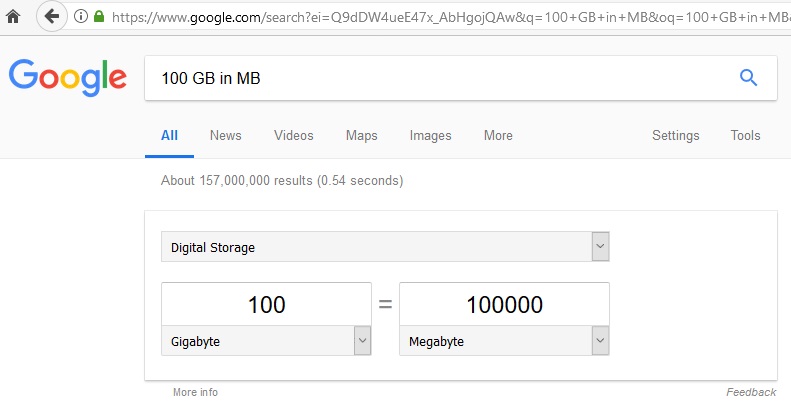791x405 pixels.
Task: Open search Settings menu
Action: click(x=675, y=135)
